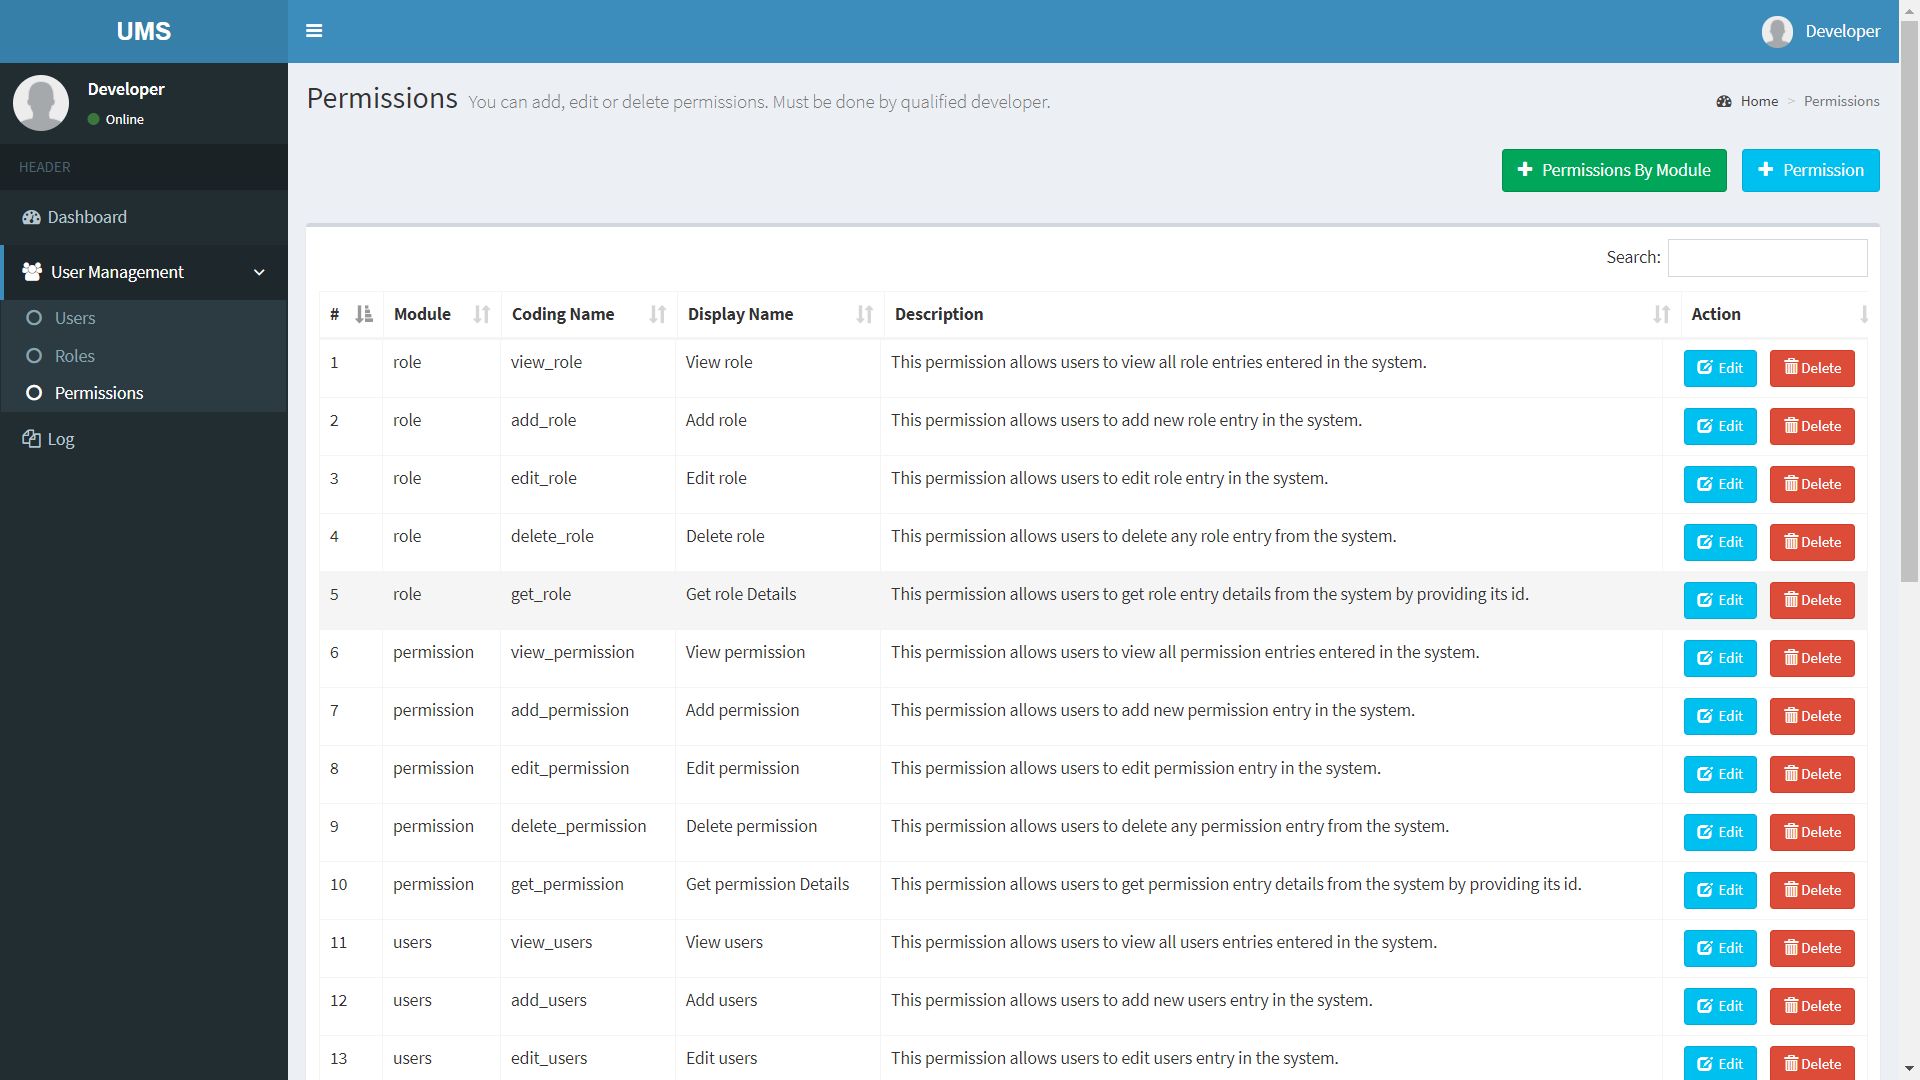Image resolution: width=1920 pixels, height=1080 pixels.
Task: Delete the get_role permission
Action: click(1812, 600)
